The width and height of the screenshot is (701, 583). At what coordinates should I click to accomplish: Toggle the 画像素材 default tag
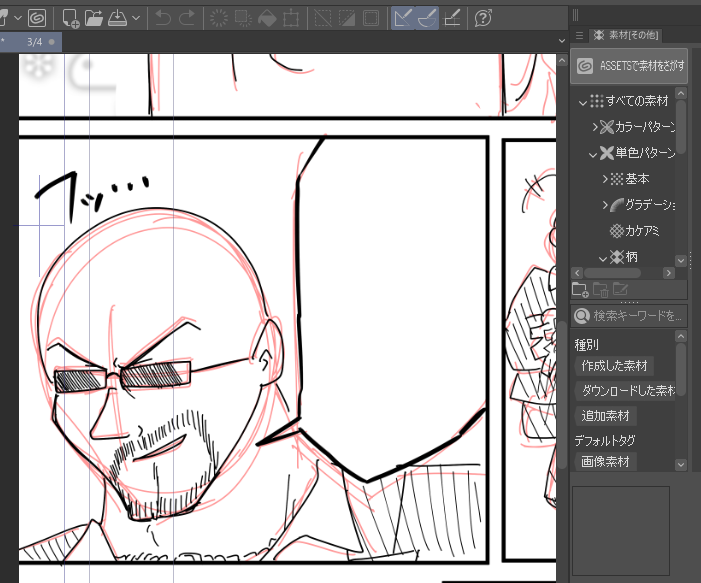pos(605,461)
